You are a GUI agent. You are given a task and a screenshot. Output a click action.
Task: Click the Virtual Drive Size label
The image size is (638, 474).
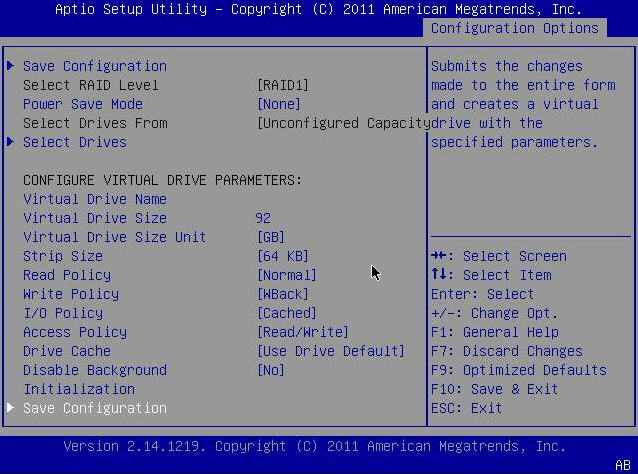pos(95,218)
